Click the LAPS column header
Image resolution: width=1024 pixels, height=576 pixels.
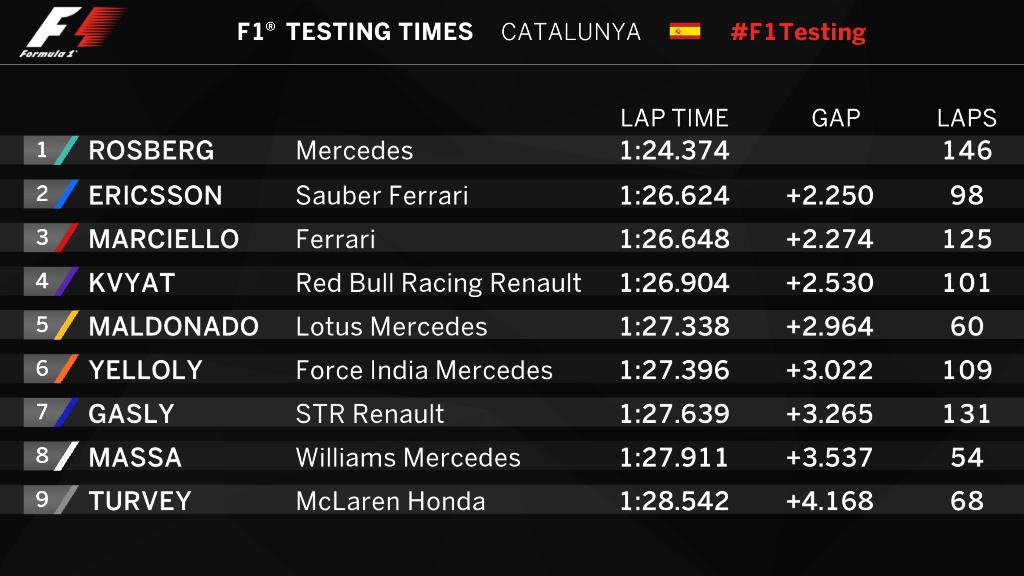(967, 118)
